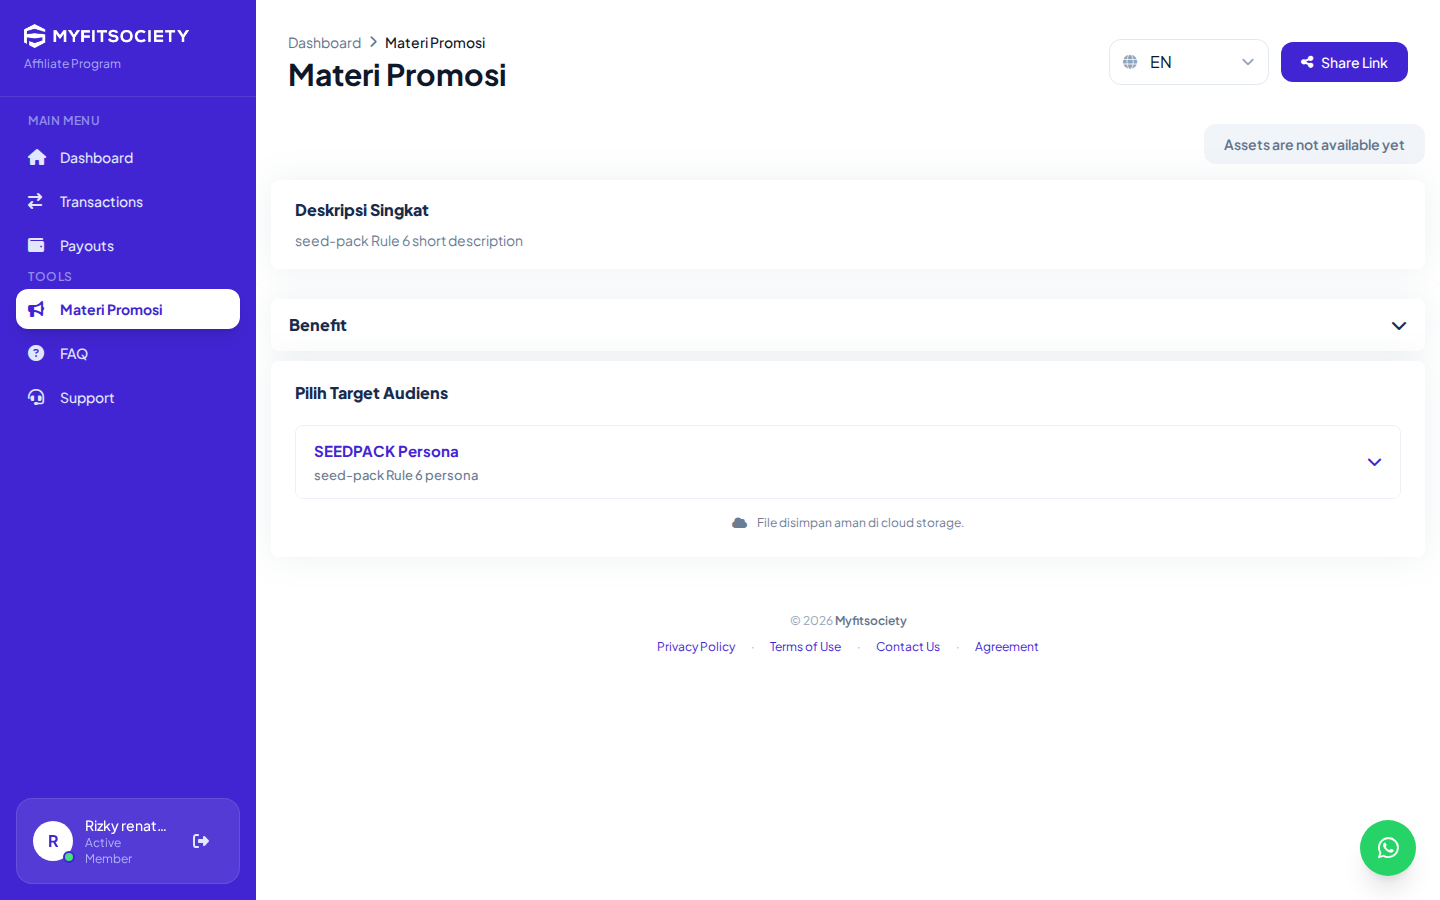
Task: Expand the Benefit section chevron
Action: (x=1399, y=325)
